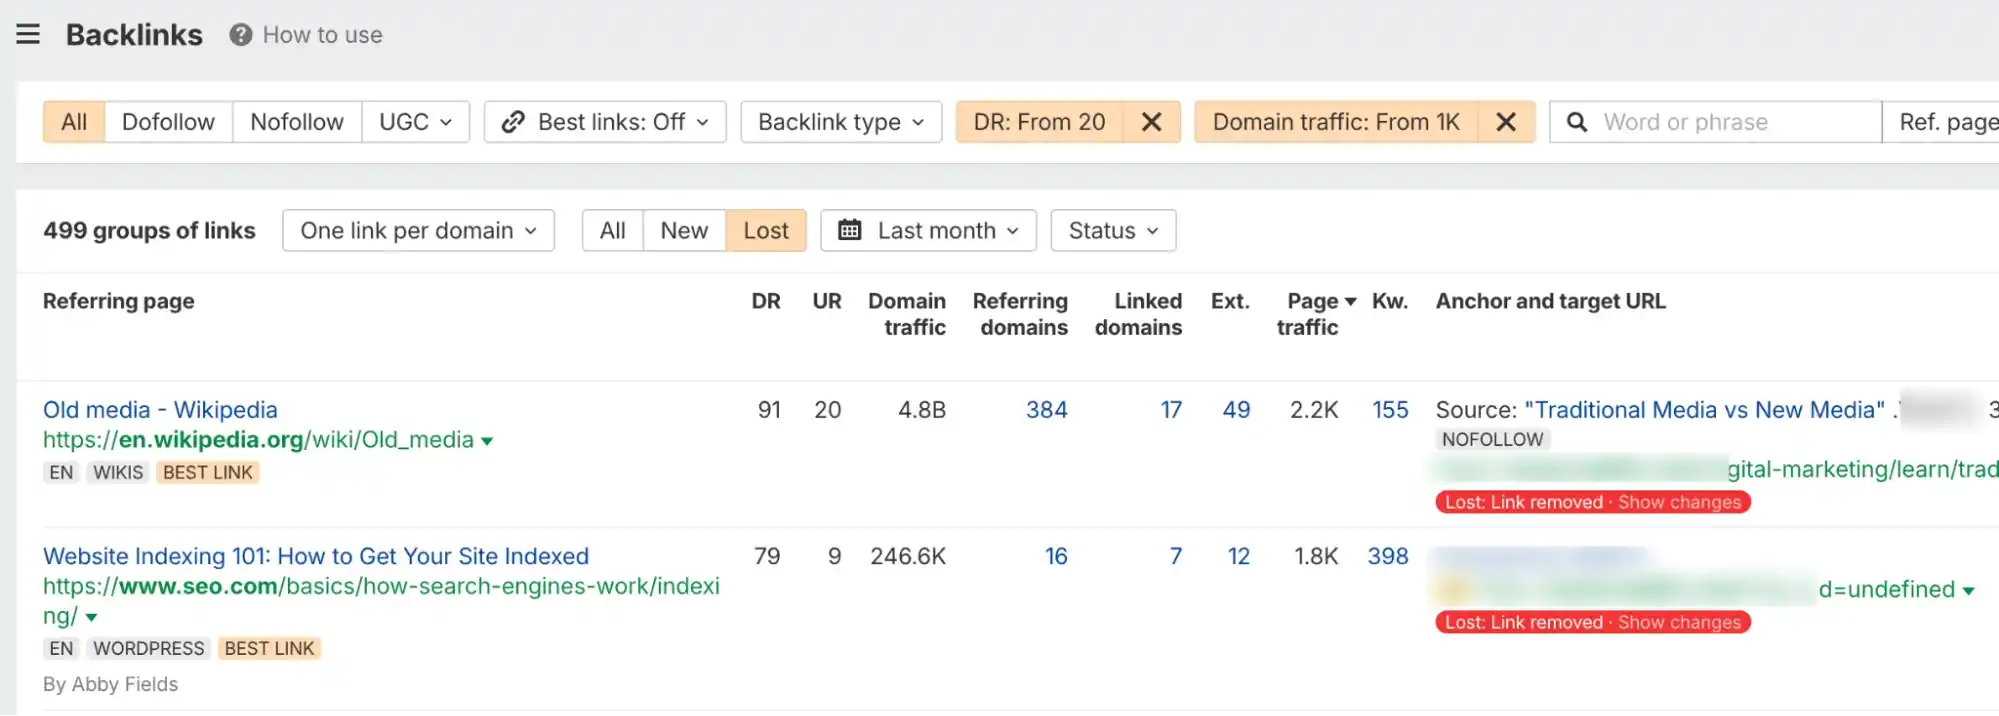Viewport: 1999px width, 716px height.
Task: Sort by UR column
Action: coord(827,301)
